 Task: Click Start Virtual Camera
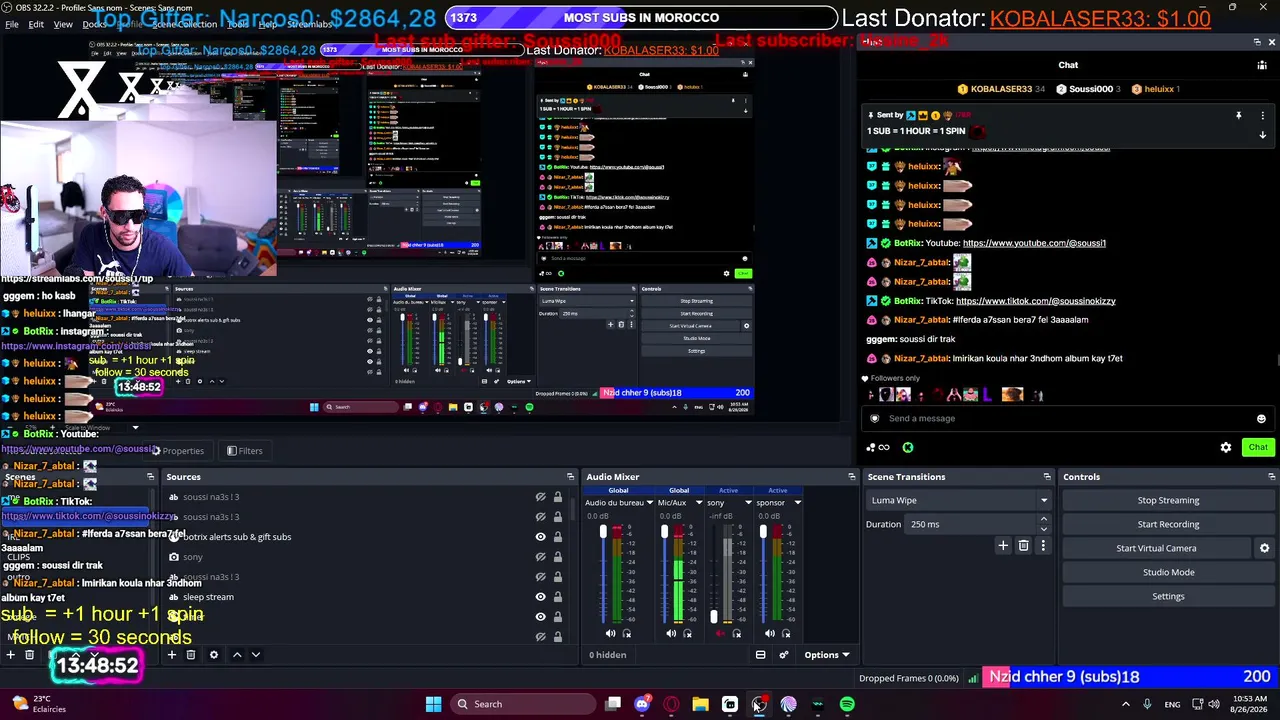(x=1156, y=548)
